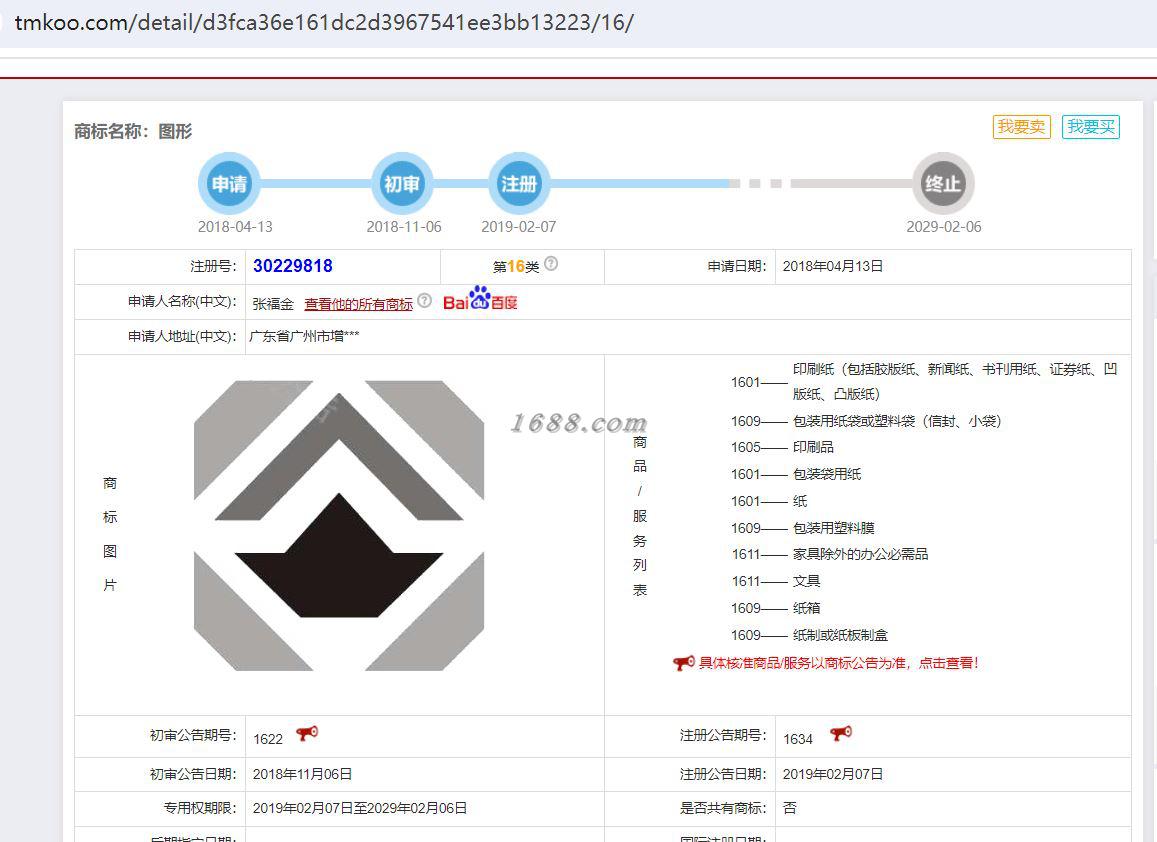Select the 1609 纸箱 entry
This screenshot has height=842, width=1157.
click(x=776, y=609)
